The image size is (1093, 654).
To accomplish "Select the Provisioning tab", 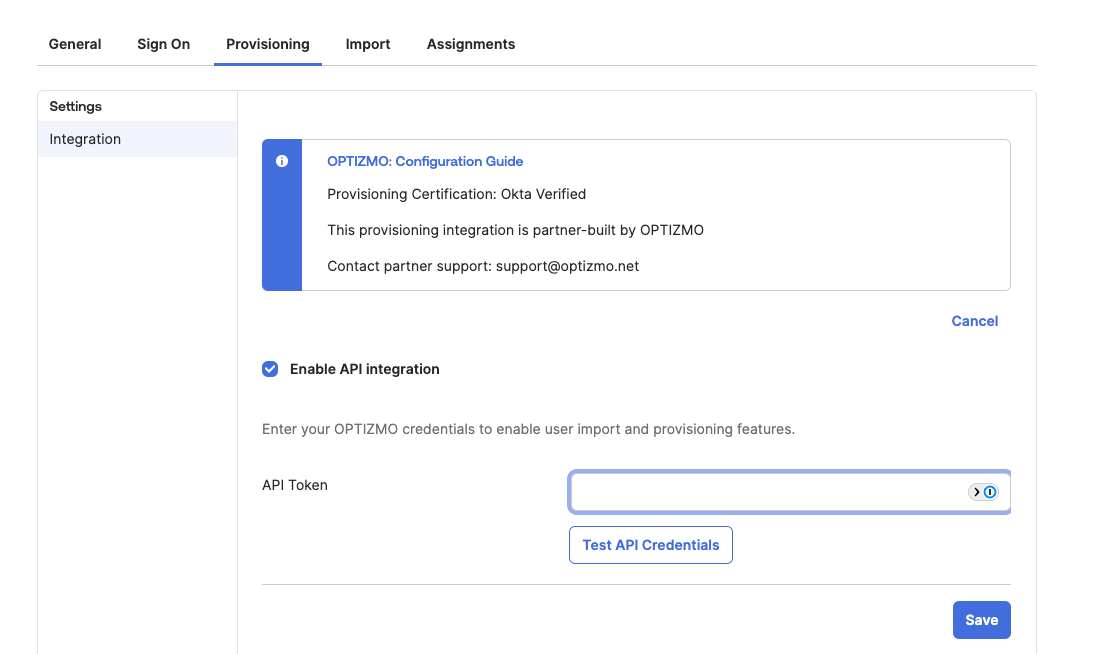I will 268,44.
